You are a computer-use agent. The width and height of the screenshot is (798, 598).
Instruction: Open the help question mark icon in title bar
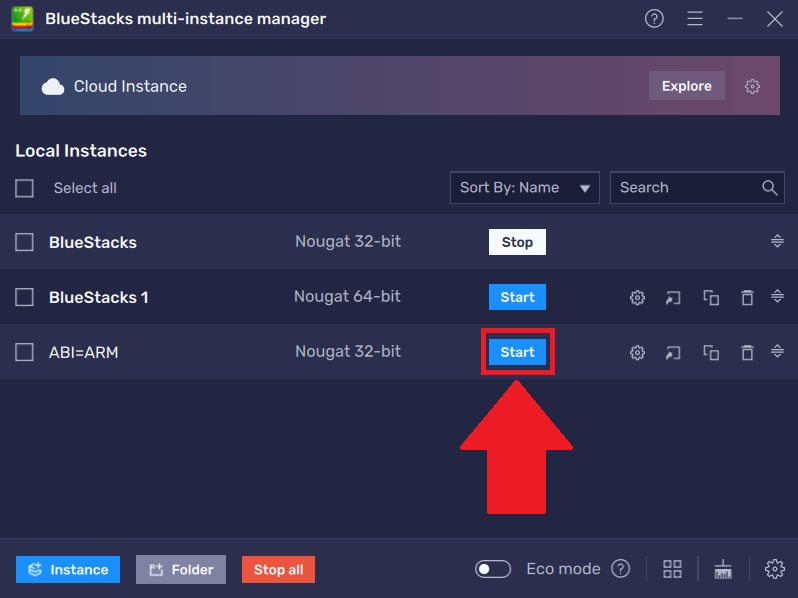[654, 19]
